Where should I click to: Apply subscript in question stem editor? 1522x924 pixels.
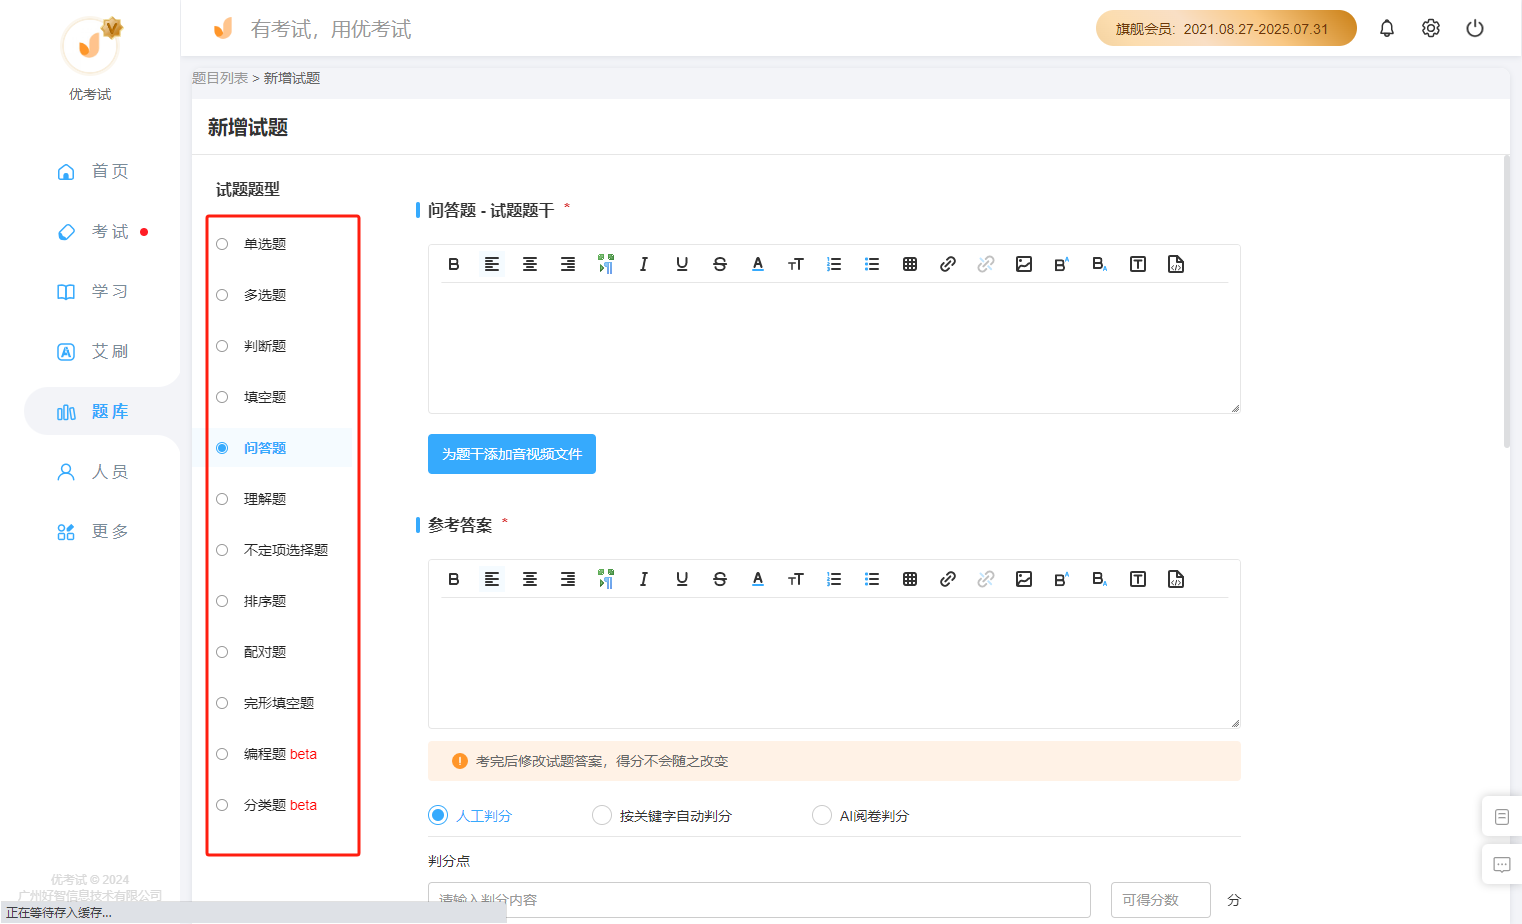pyautogui.click(x=1100, y=264)
